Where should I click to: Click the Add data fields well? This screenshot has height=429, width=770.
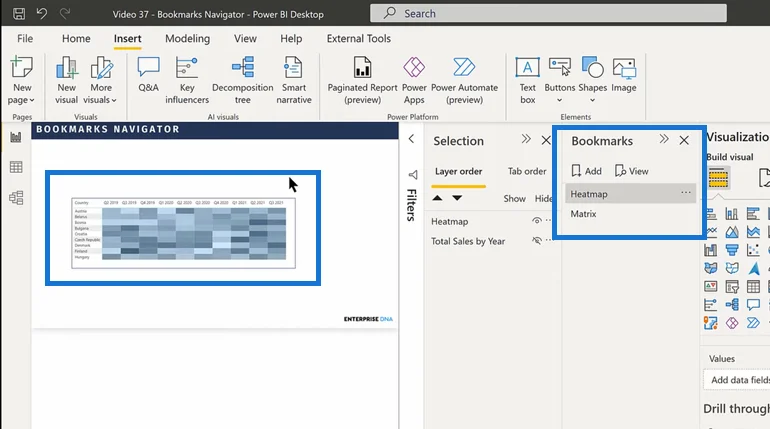[x=737, y=380]
